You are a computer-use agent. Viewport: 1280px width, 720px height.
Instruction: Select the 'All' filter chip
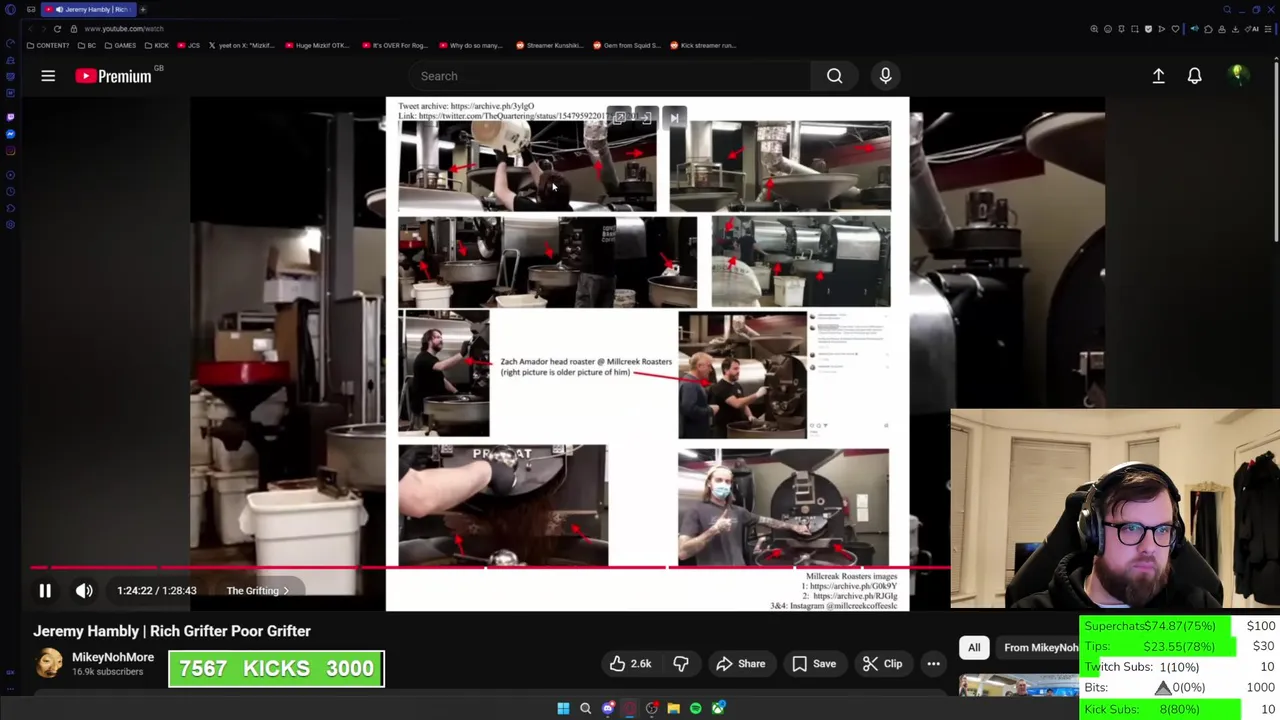tap(974, 648)
